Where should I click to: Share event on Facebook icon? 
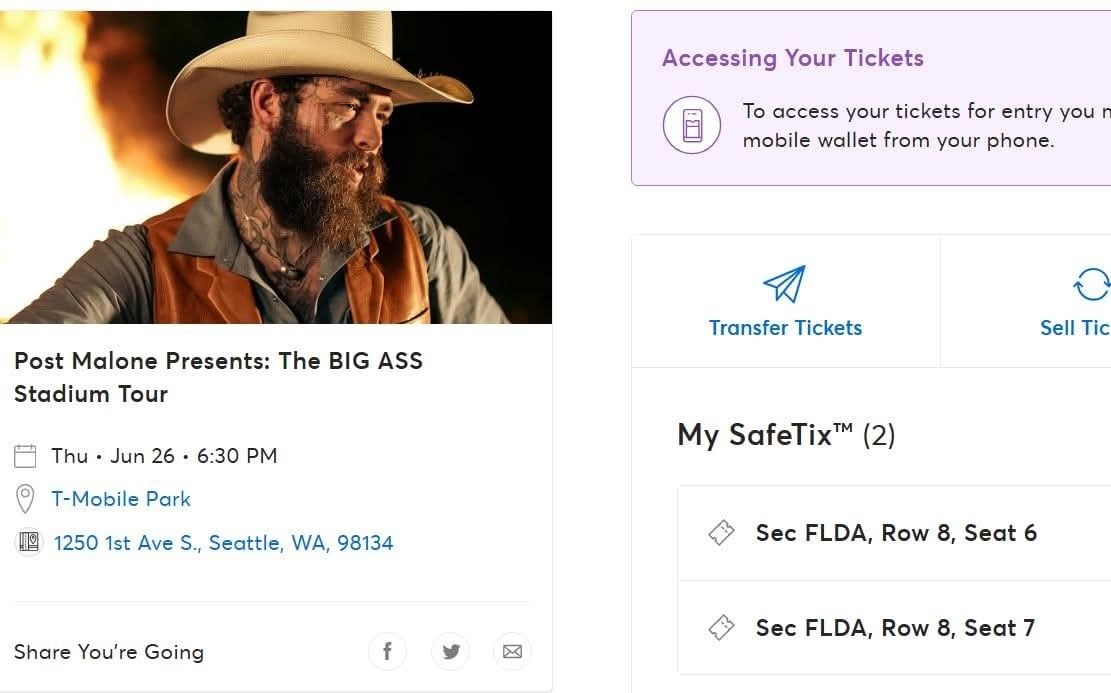coord(387,652)
